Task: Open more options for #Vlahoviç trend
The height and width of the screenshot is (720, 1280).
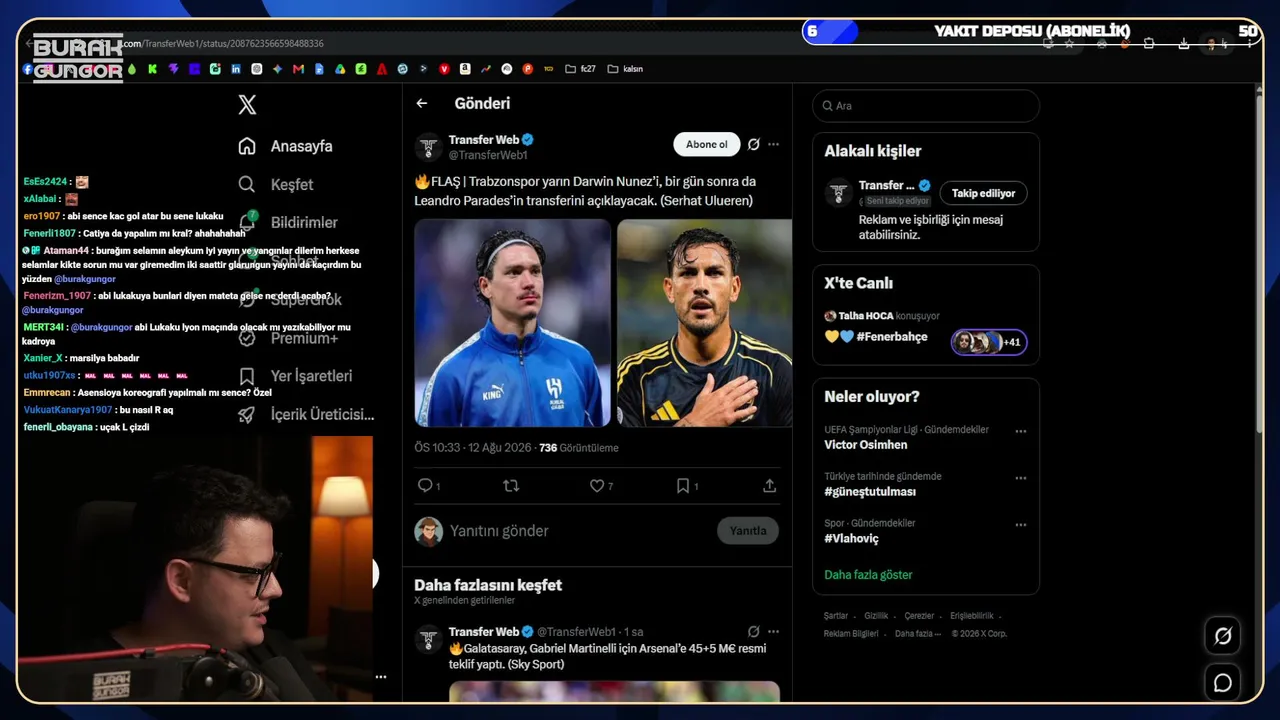Action: click(1021, 525)
